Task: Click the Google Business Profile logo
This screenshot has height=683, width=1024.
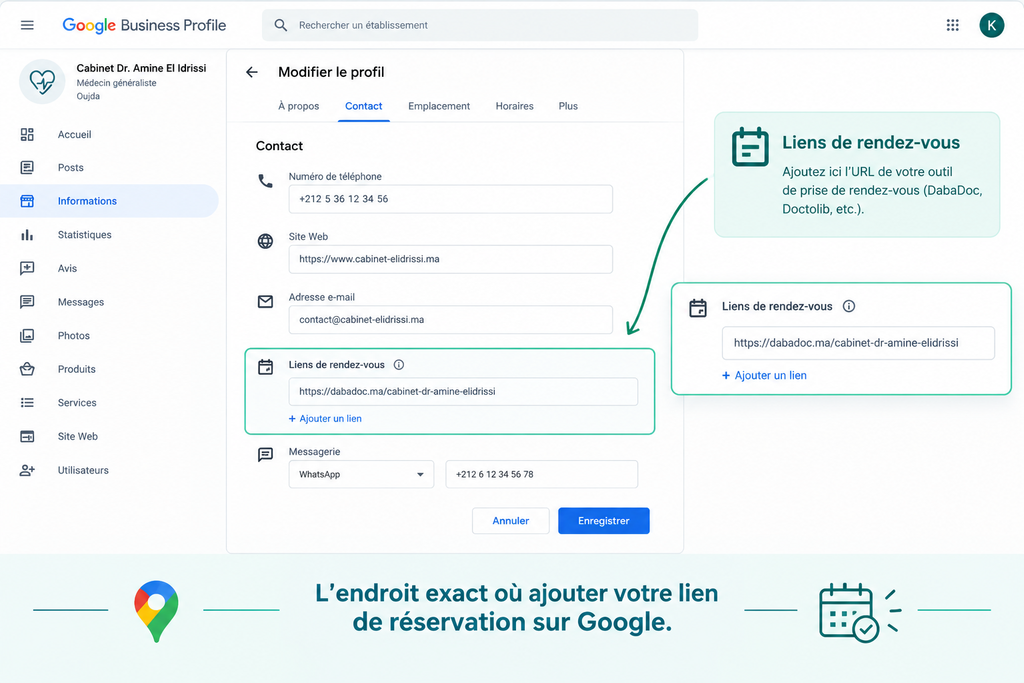Action: (x=144, y=25)
